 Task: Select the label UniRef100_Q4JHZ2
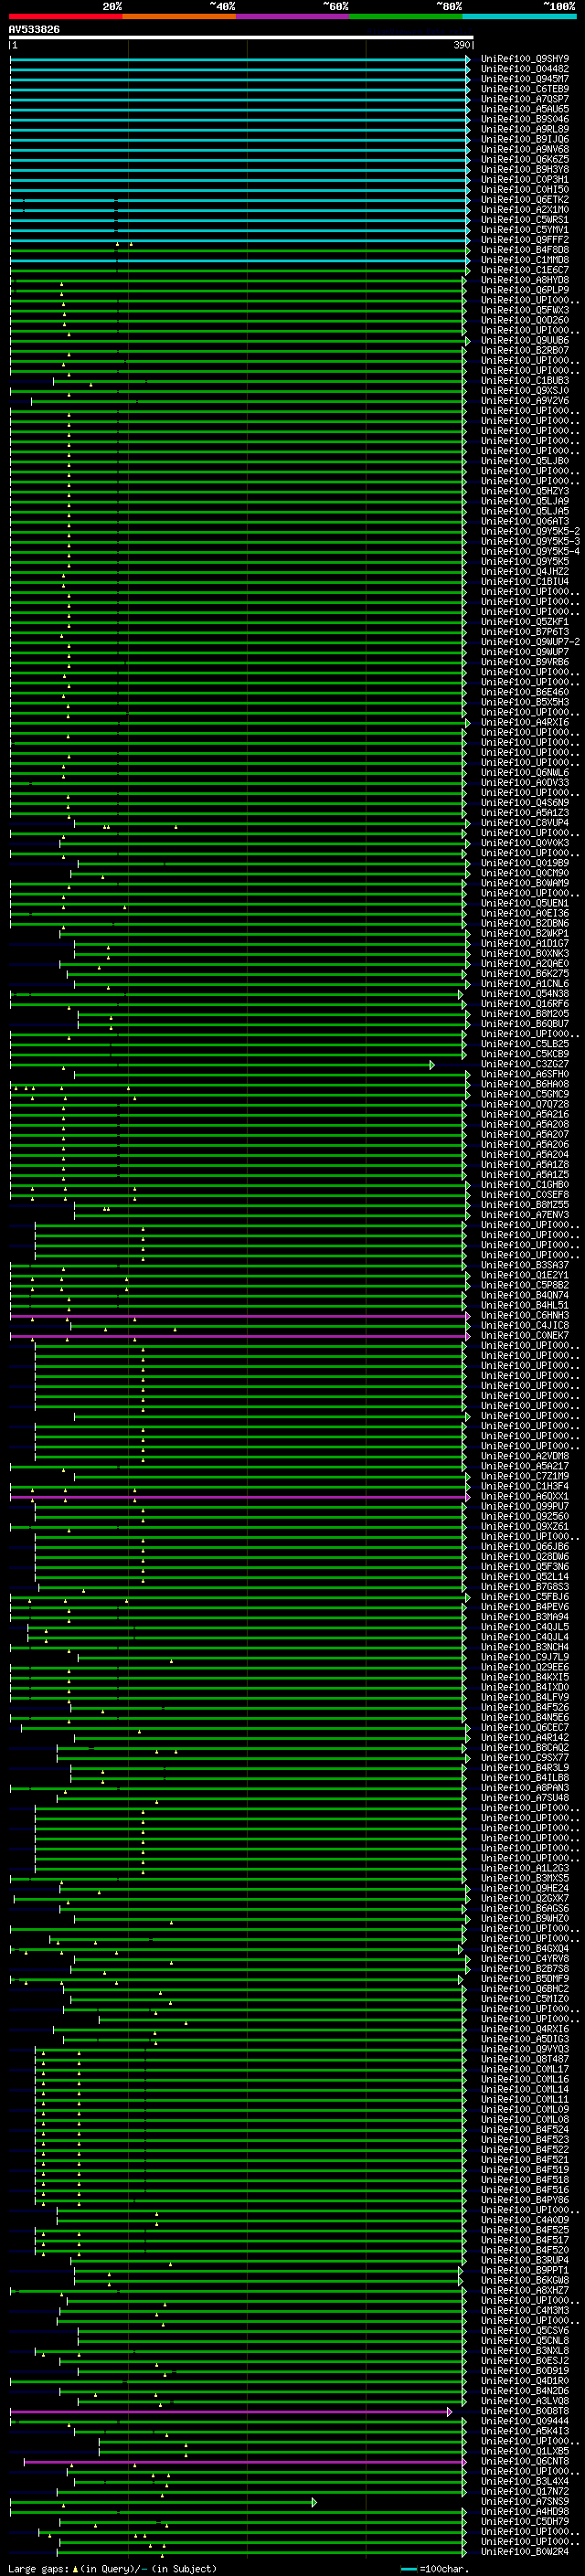point(525,571)
